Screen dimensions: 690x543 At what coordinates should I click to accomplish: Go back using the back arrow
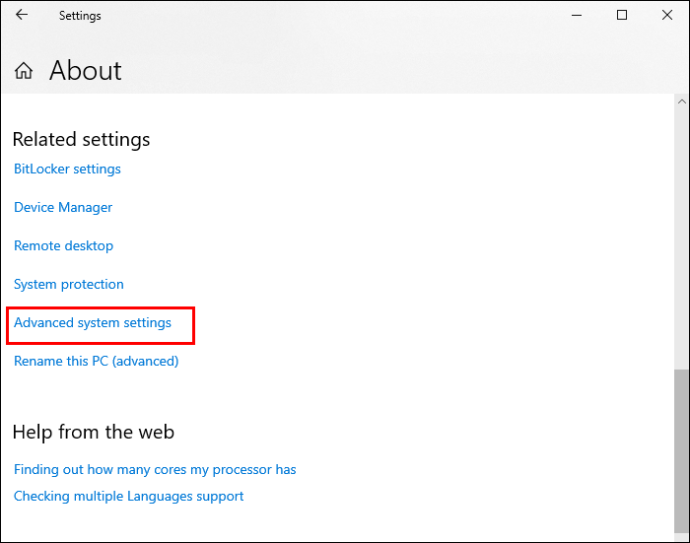click(22, 15)
